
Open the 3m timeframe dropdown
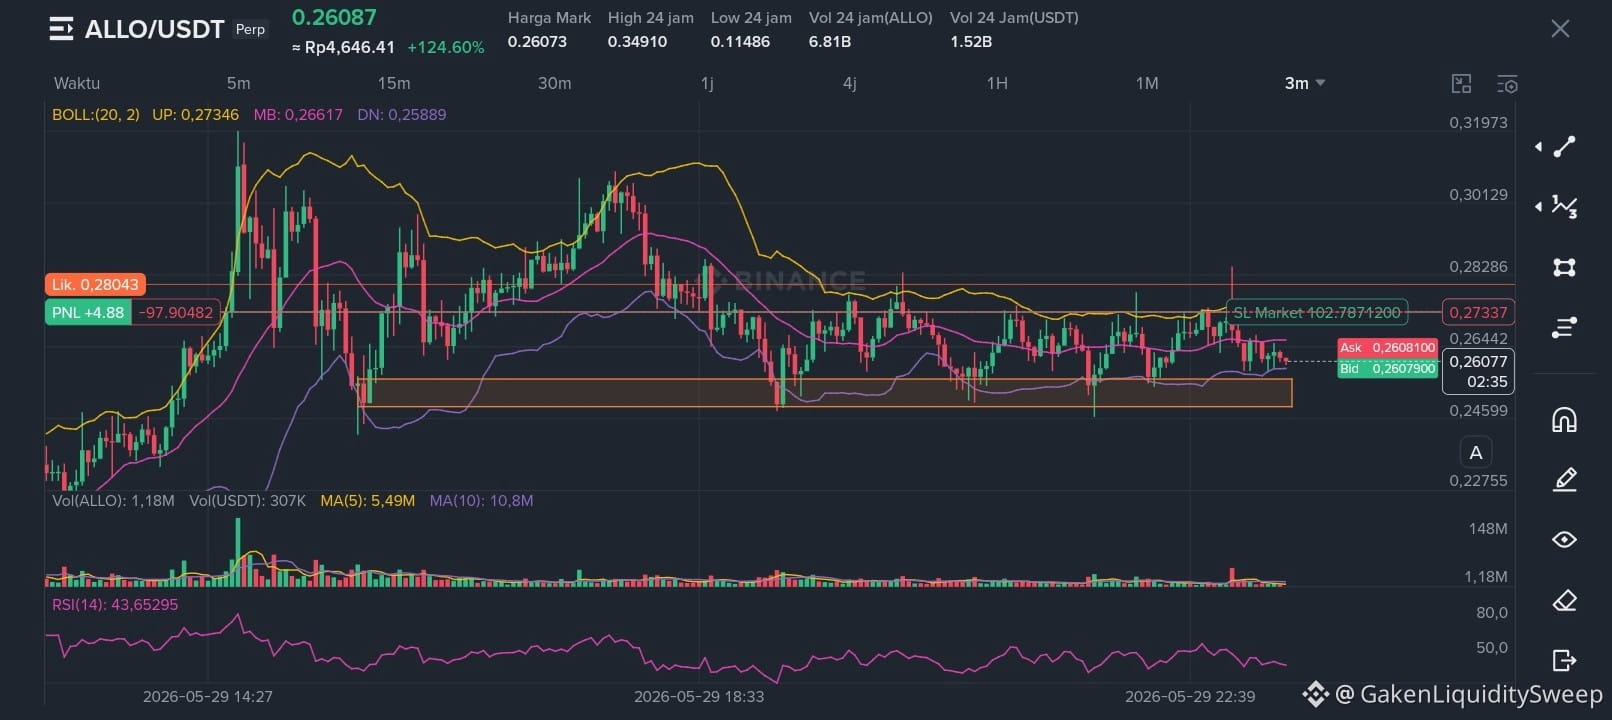click(x=1305, y=83)
